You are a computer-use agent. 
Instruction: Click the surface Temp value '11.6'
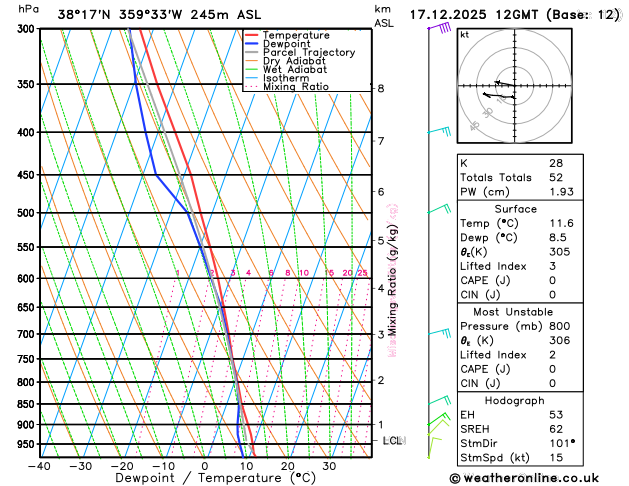[562, 223]
